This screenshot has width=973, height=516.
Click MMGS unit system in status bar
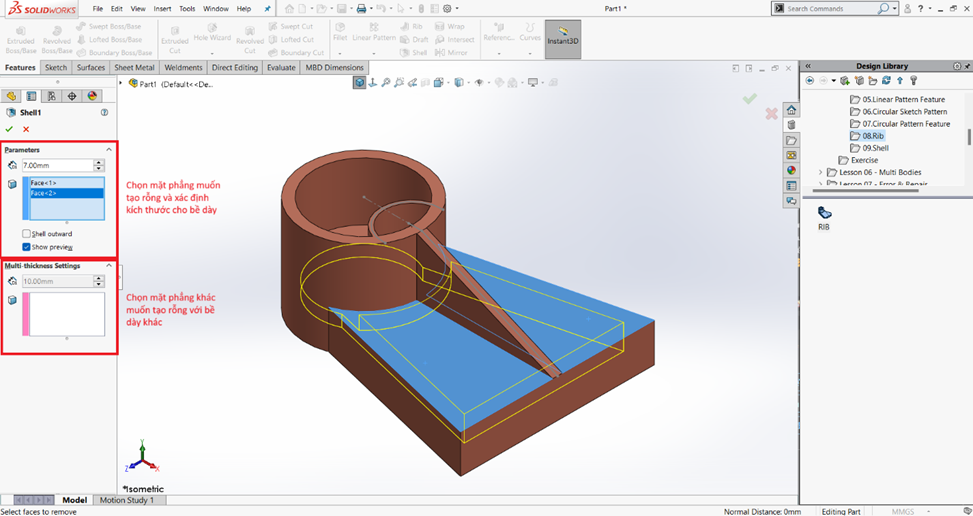coord(903,512)
